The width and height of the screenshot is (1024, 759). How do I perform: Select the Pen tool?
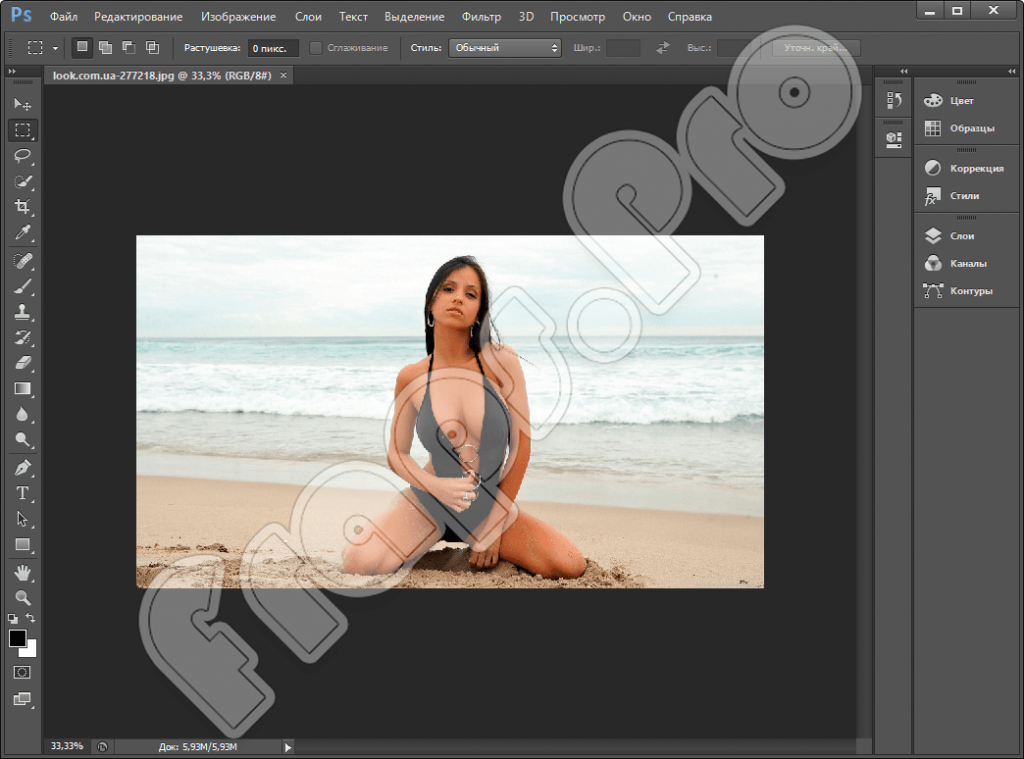[23, 468]
